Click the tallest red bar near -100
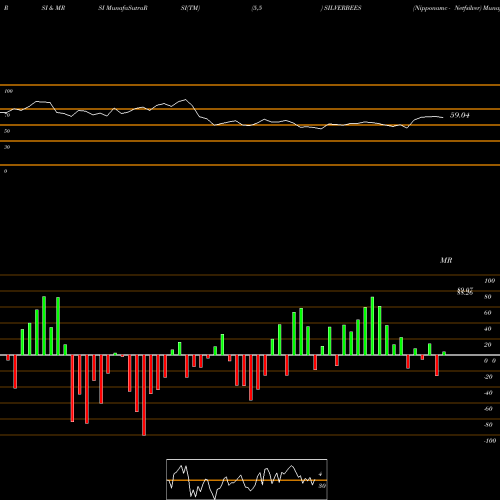This screenshot has width=500, height=500. tap(144, 395)
